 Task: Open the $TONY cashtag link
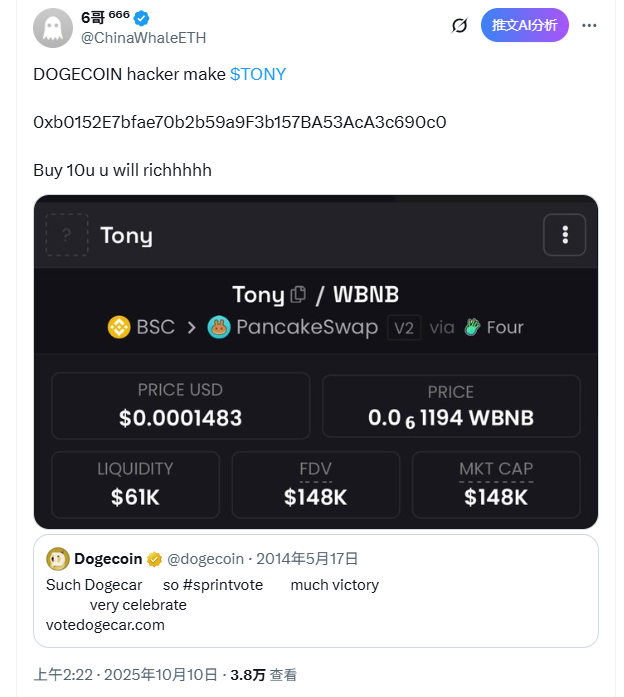[x=258, y=74]
